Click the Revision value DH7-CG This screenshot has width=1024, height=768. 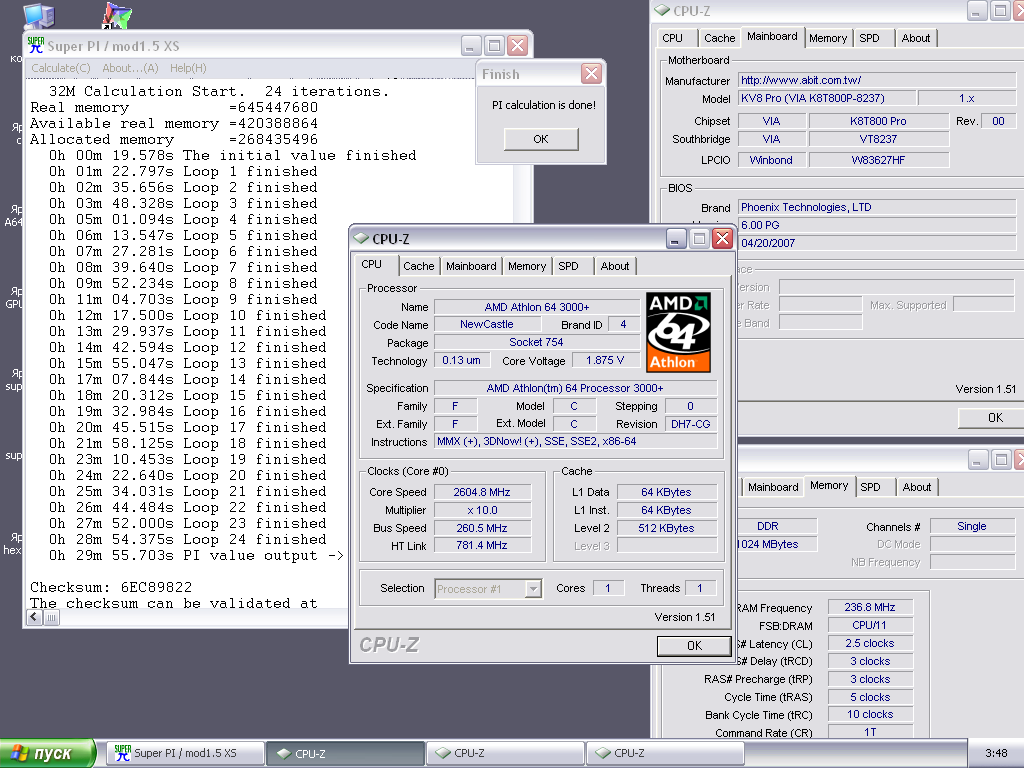click(x=690, y=424)
